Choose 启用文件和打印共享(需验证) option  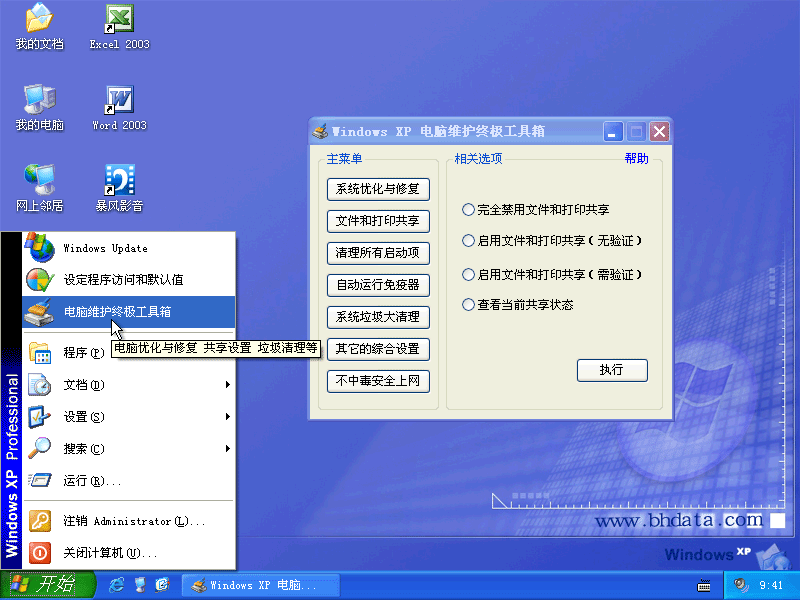(x=468, y=274)
